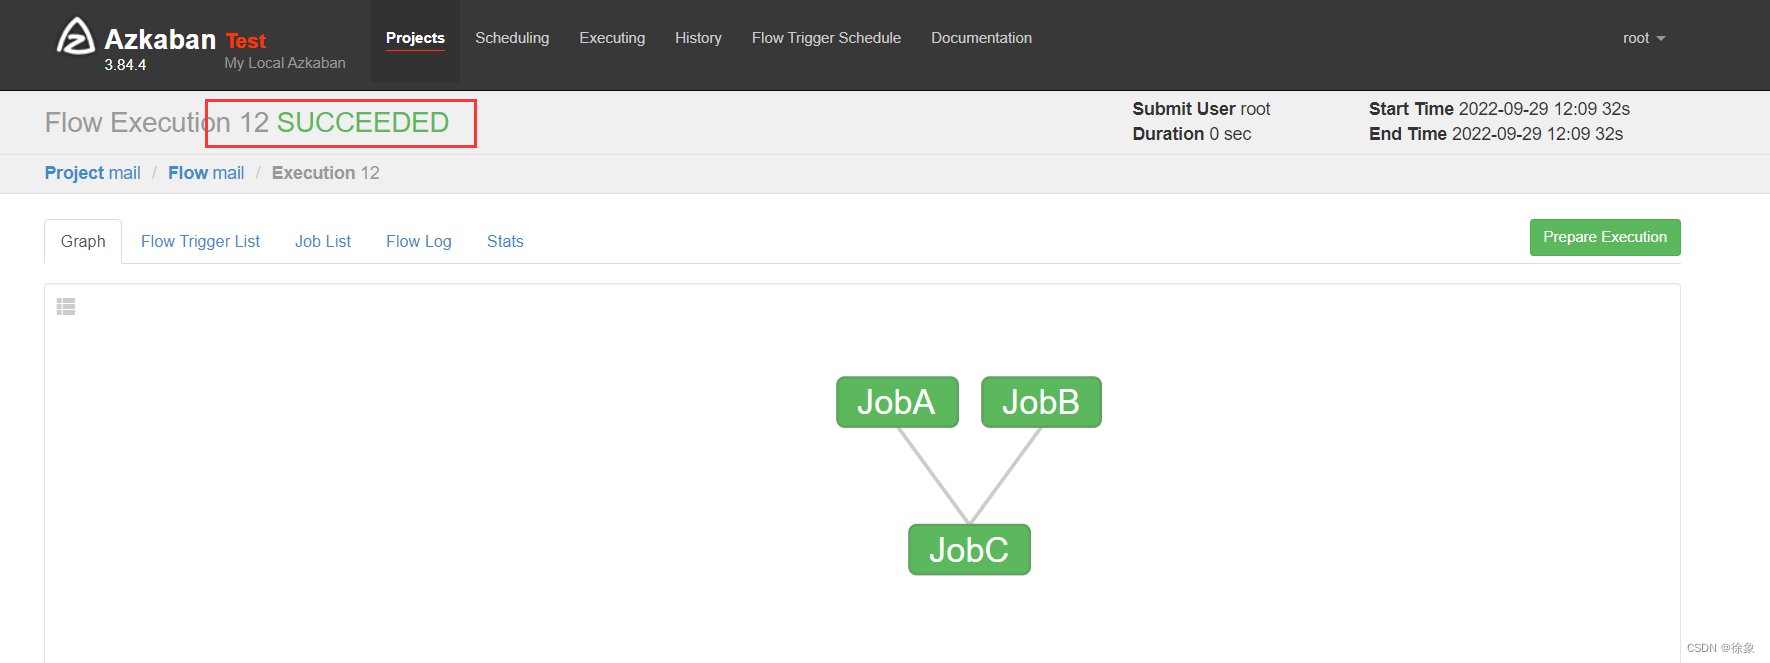This screenshot has height=663, width=1770.
Task: Click the Azkaban title text
Action: [x=160, y=39]
